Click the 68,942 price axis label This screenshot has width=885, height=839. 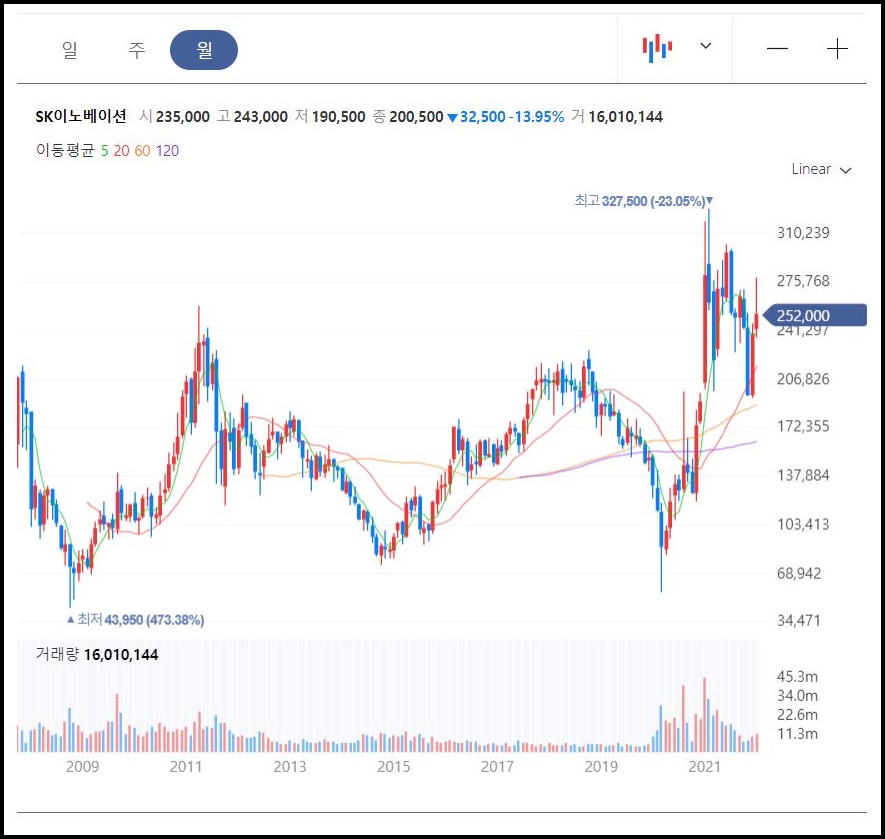[x=799, y=574]
